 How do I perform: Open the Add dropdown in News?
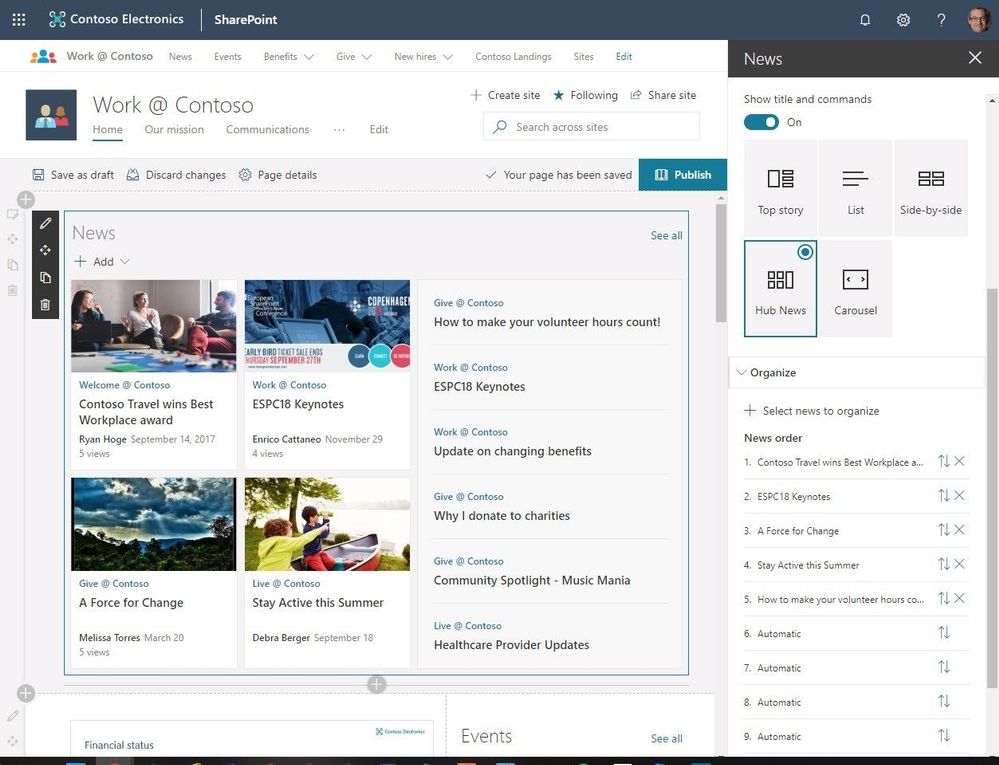click(x=103, y=262)
